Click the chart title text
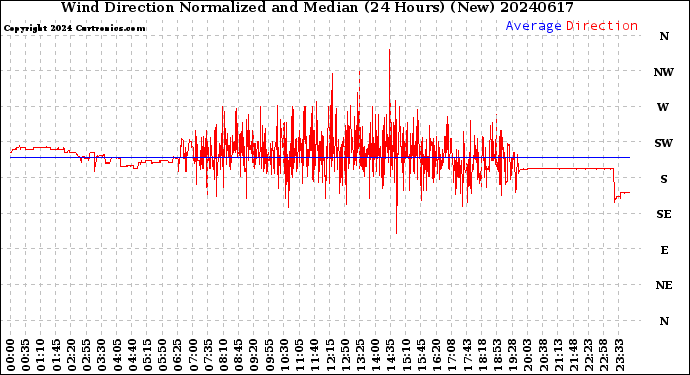This screenshot has height=375, width=690. point(317,7)
